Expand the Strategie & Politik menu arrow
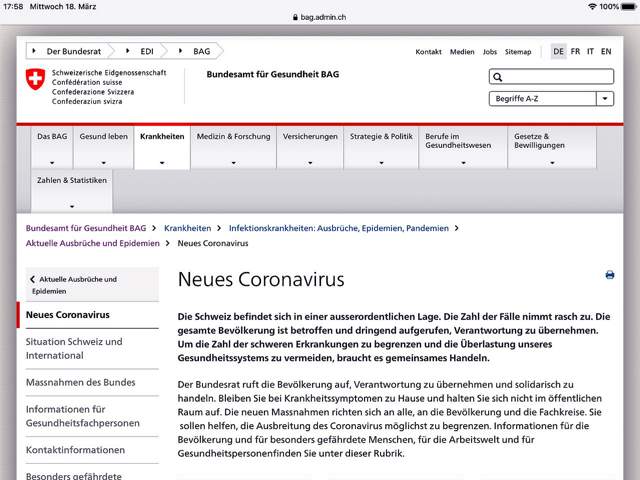 [x=381, y=163]
